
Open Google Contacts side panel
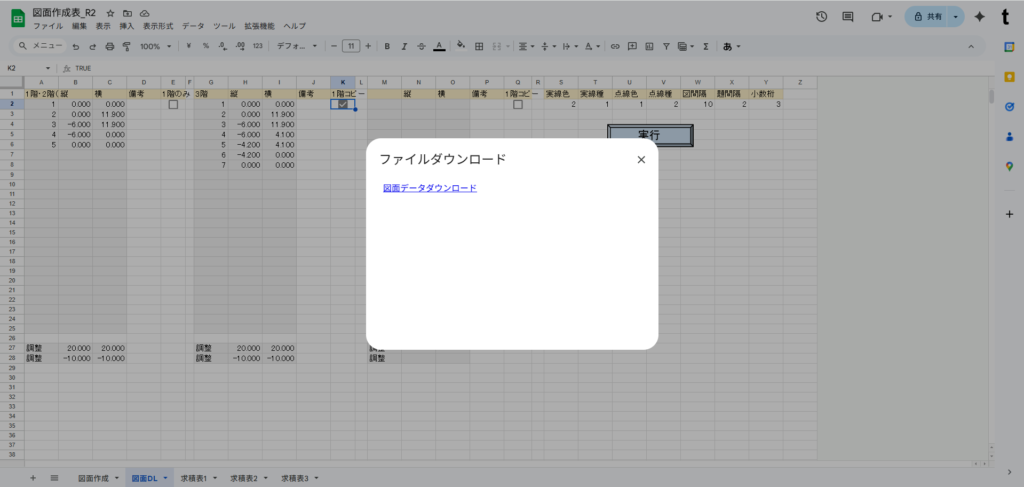(x=1009, y=136)
